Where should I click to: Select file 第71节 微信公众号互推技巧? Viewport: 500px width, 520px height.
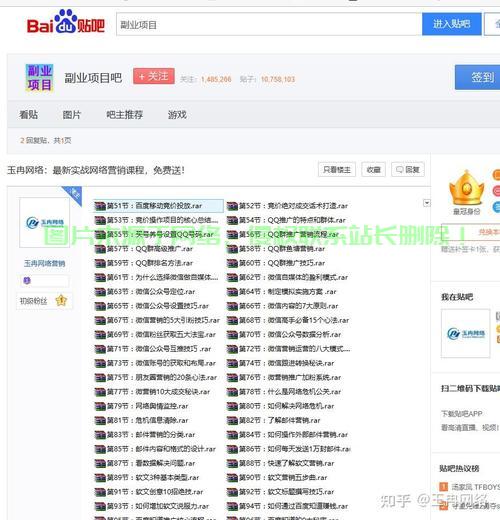[153, 349]
